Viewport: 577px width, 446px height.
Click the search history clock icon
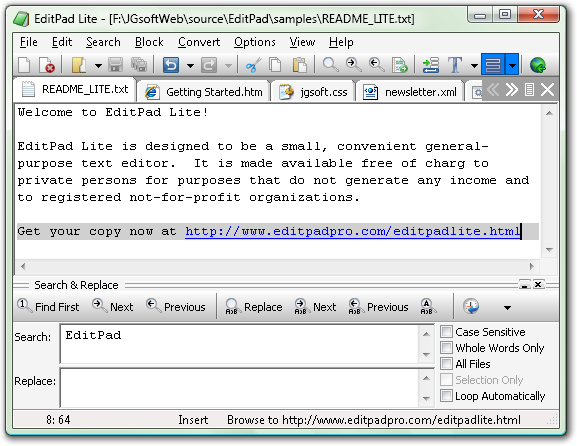(471, 307)
